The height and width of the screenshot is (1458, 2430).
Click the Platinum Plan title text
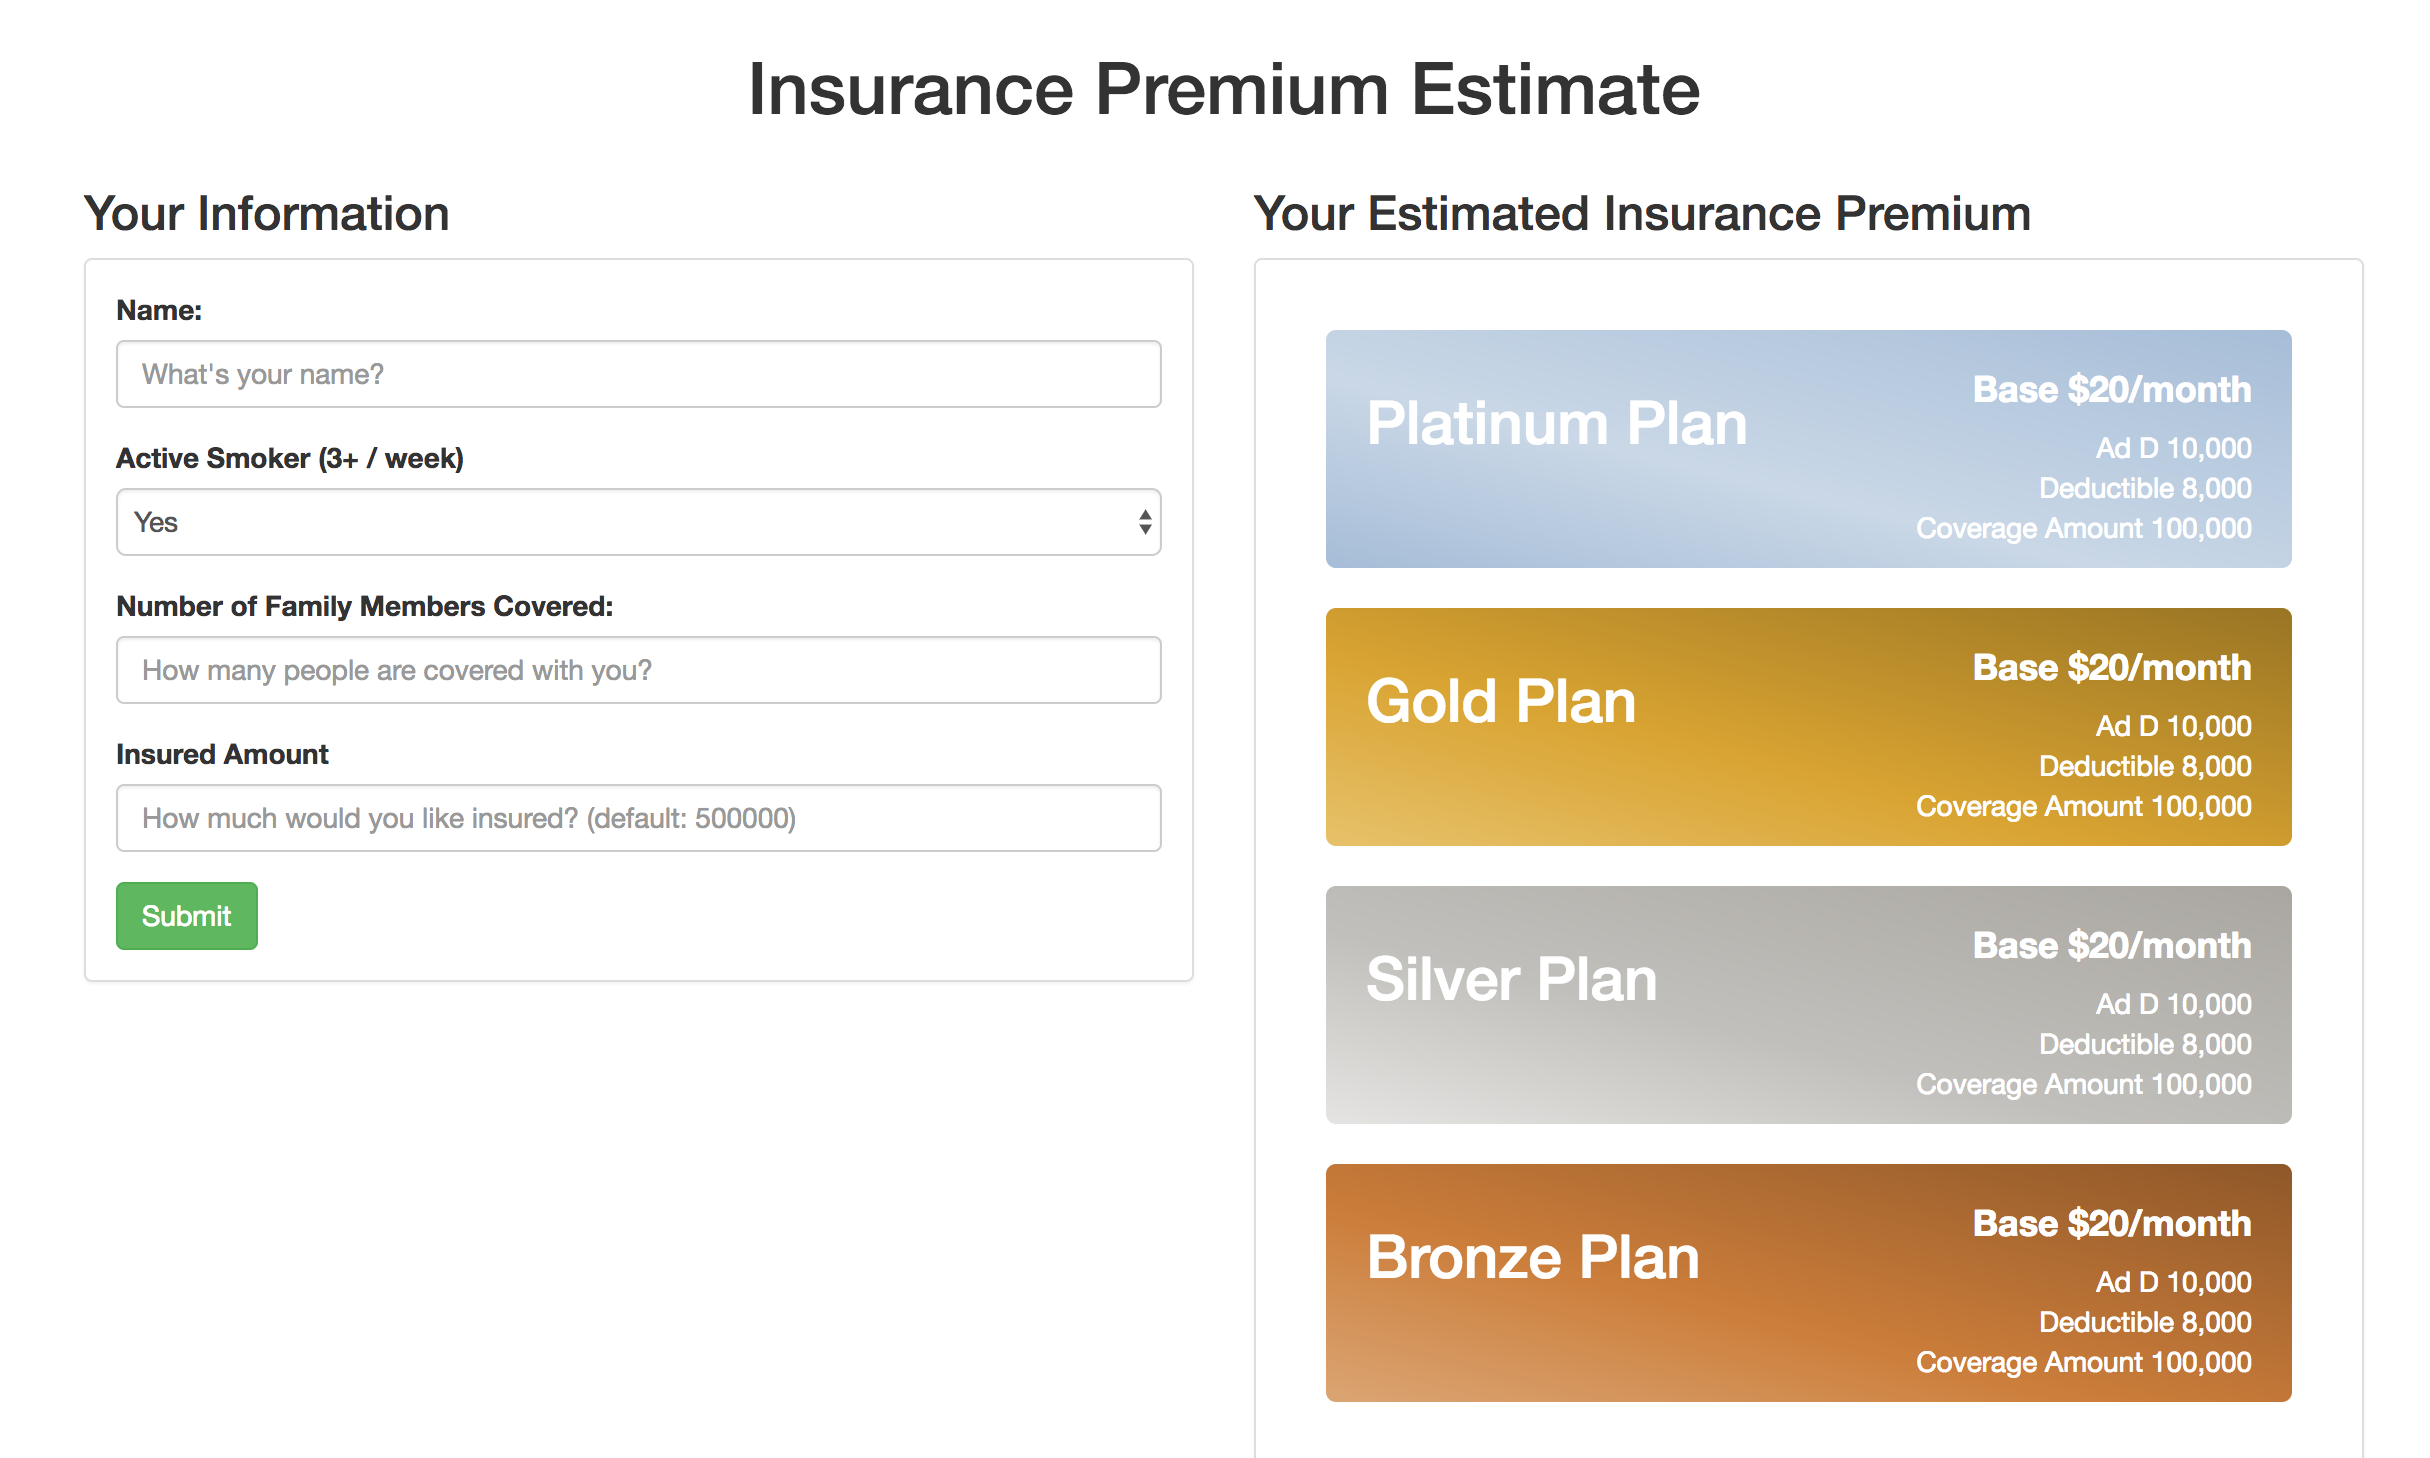pos(1556,424)
